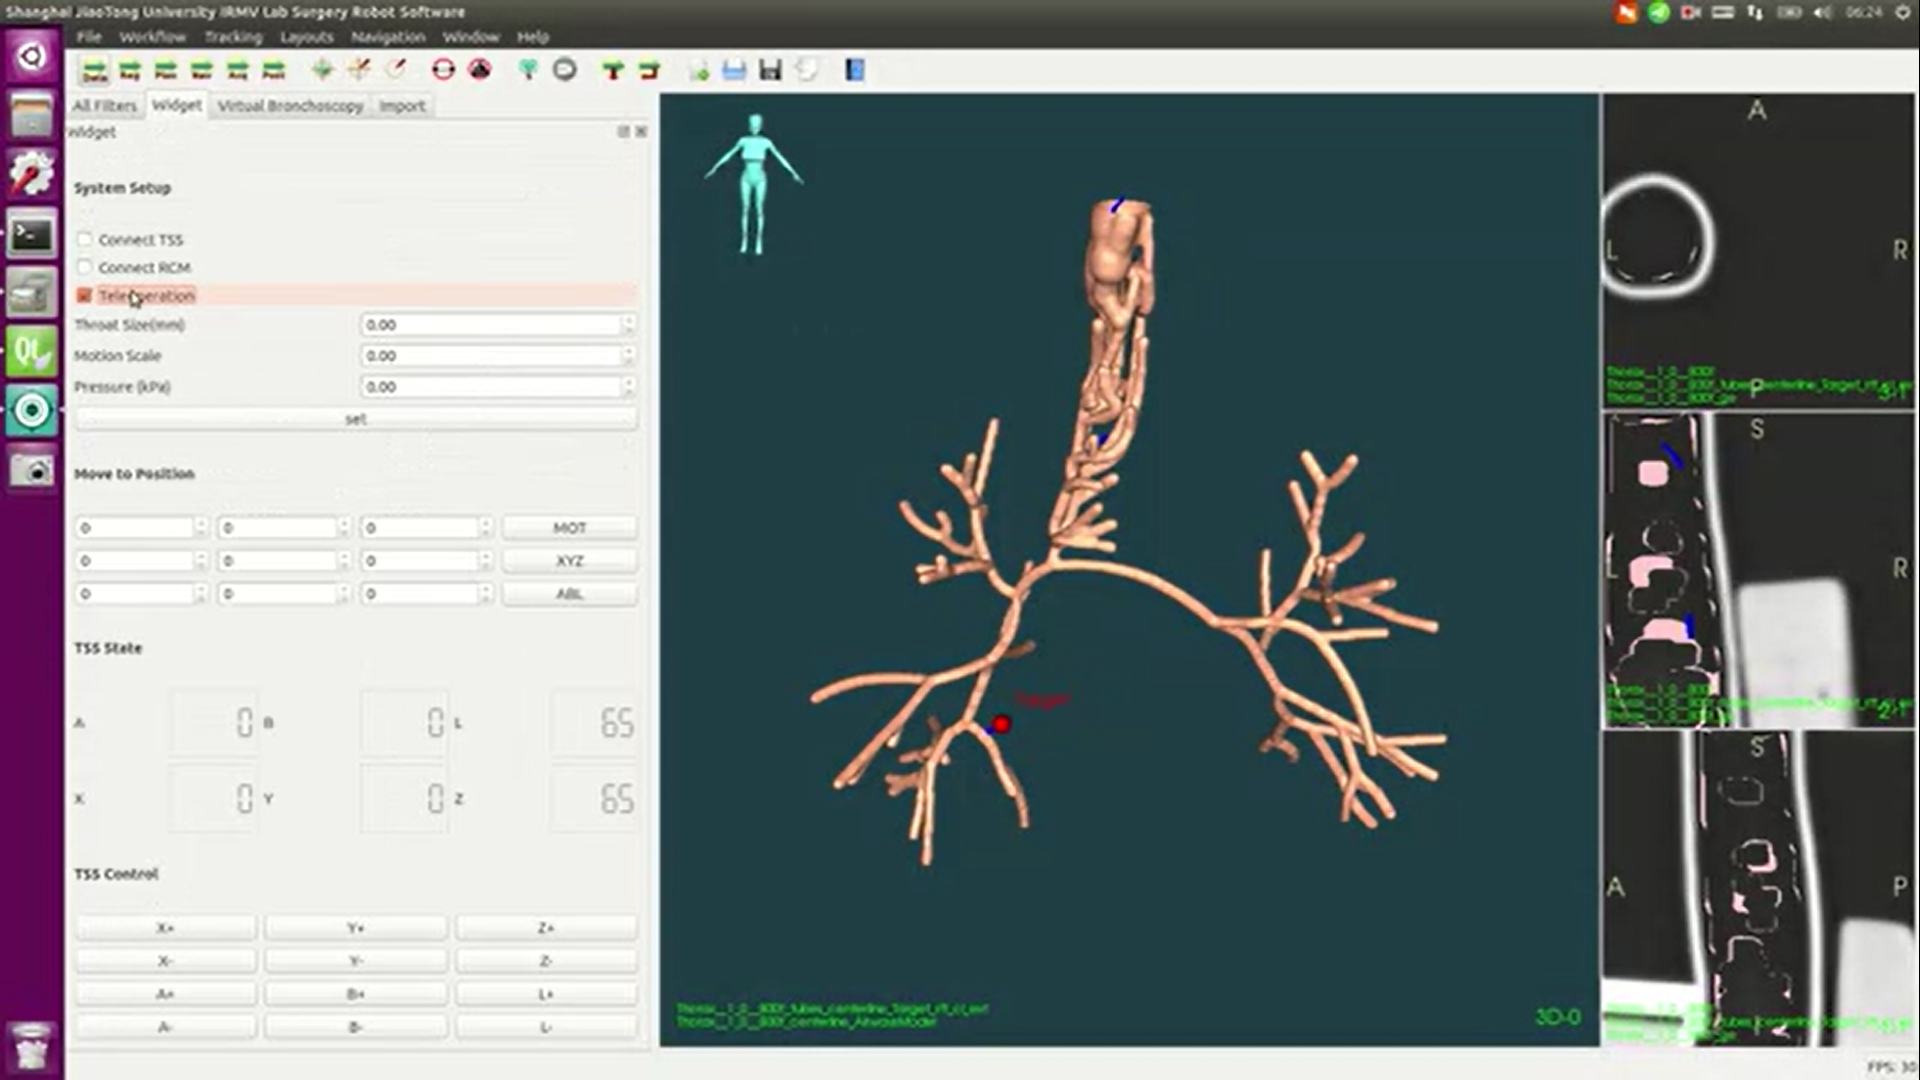Viewport: 1920px width, 1080px height.
Task: Click the Plan workflow toolbar icon
Action: coord(165,70)
